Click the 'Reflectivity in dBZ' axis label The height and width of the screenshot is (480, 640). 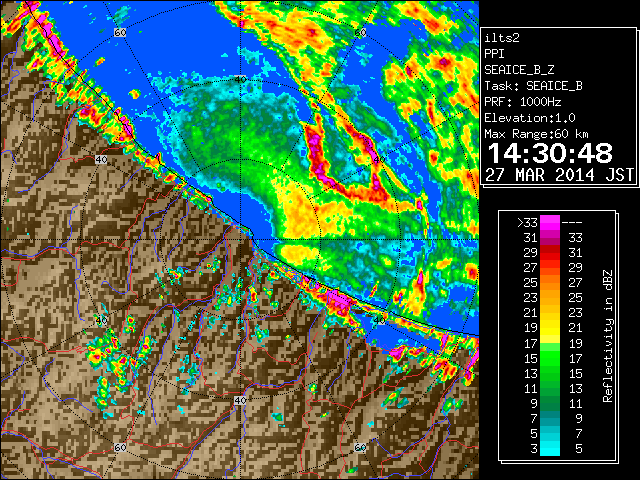click(608, 336)
